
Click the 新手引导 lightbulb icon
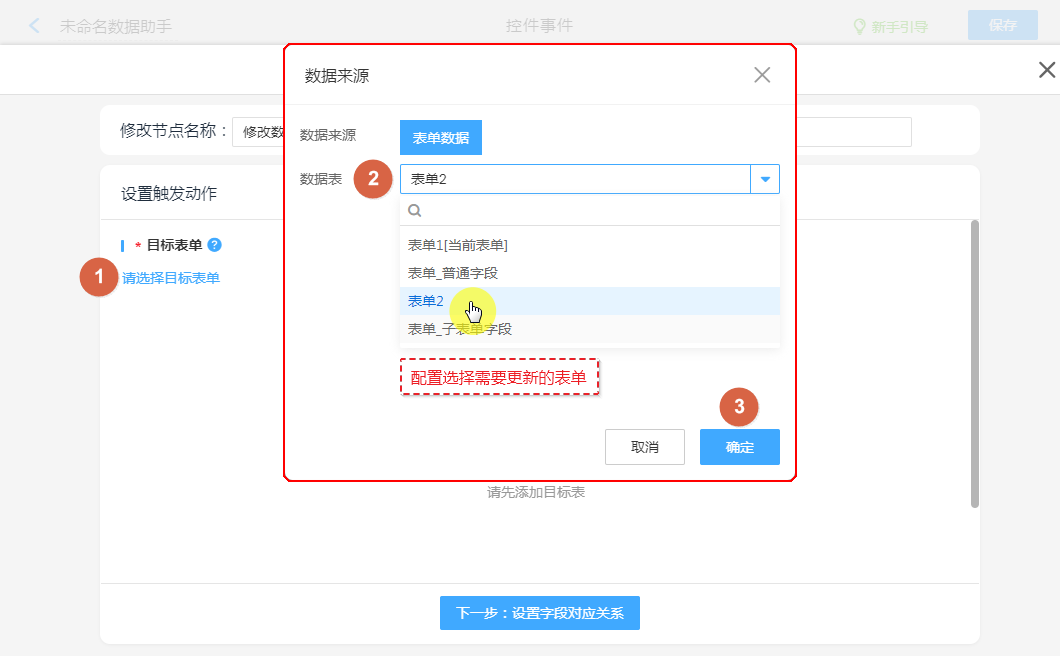click(859, 27)
